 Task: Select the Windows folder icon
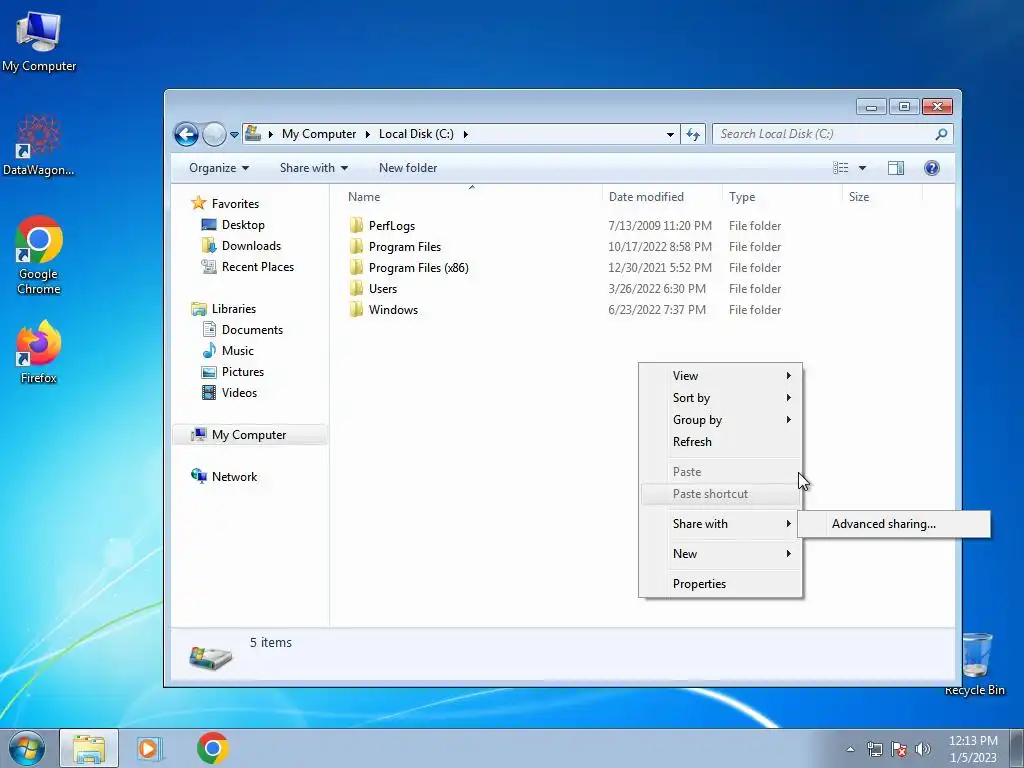[356, 310]
